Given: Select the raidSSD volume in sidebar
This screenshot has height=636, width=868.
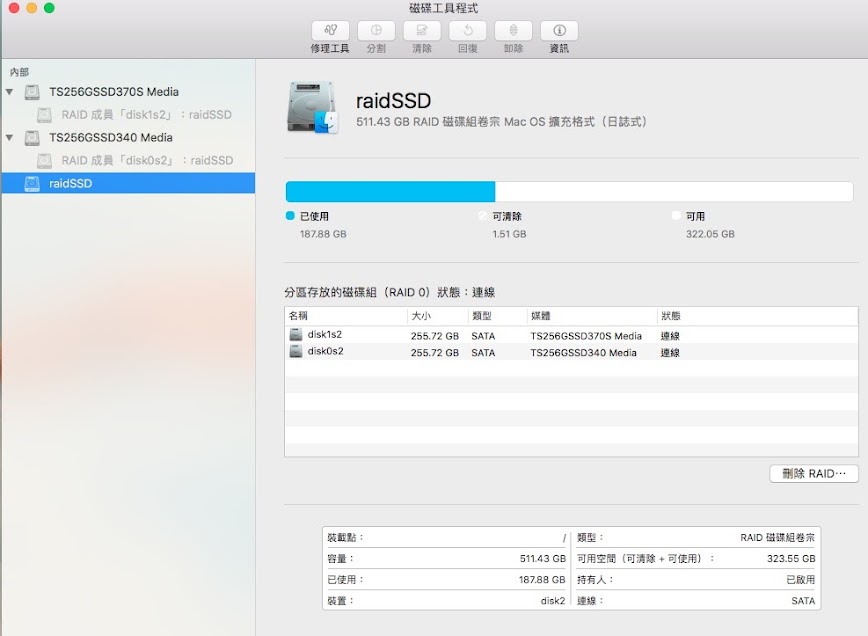Looking at the screenshot, I should [128, 183].
